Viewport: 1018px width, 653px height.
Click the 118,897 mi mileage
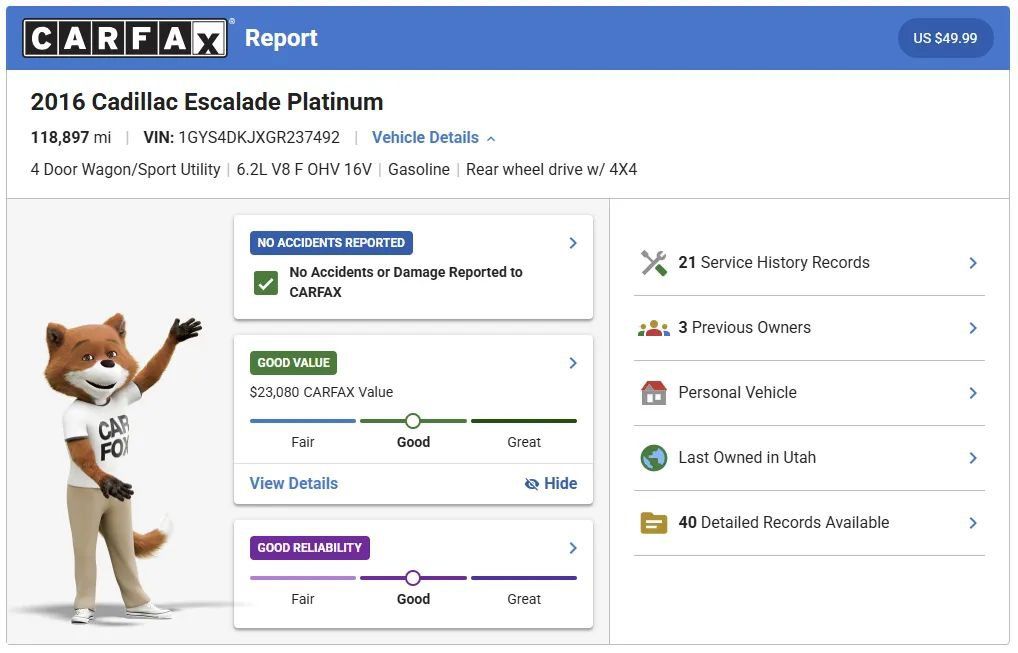(71, 138)
